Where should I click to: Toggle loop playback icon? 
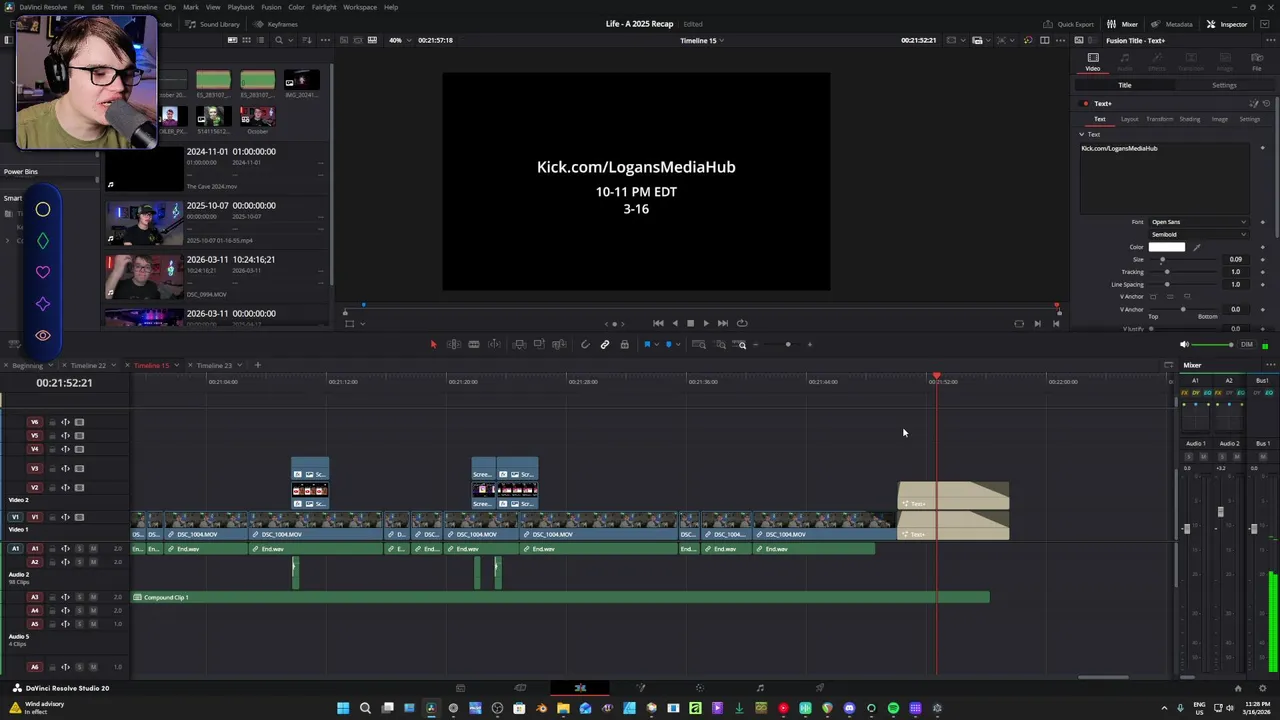pyautogui.click(x=742, y=323)
